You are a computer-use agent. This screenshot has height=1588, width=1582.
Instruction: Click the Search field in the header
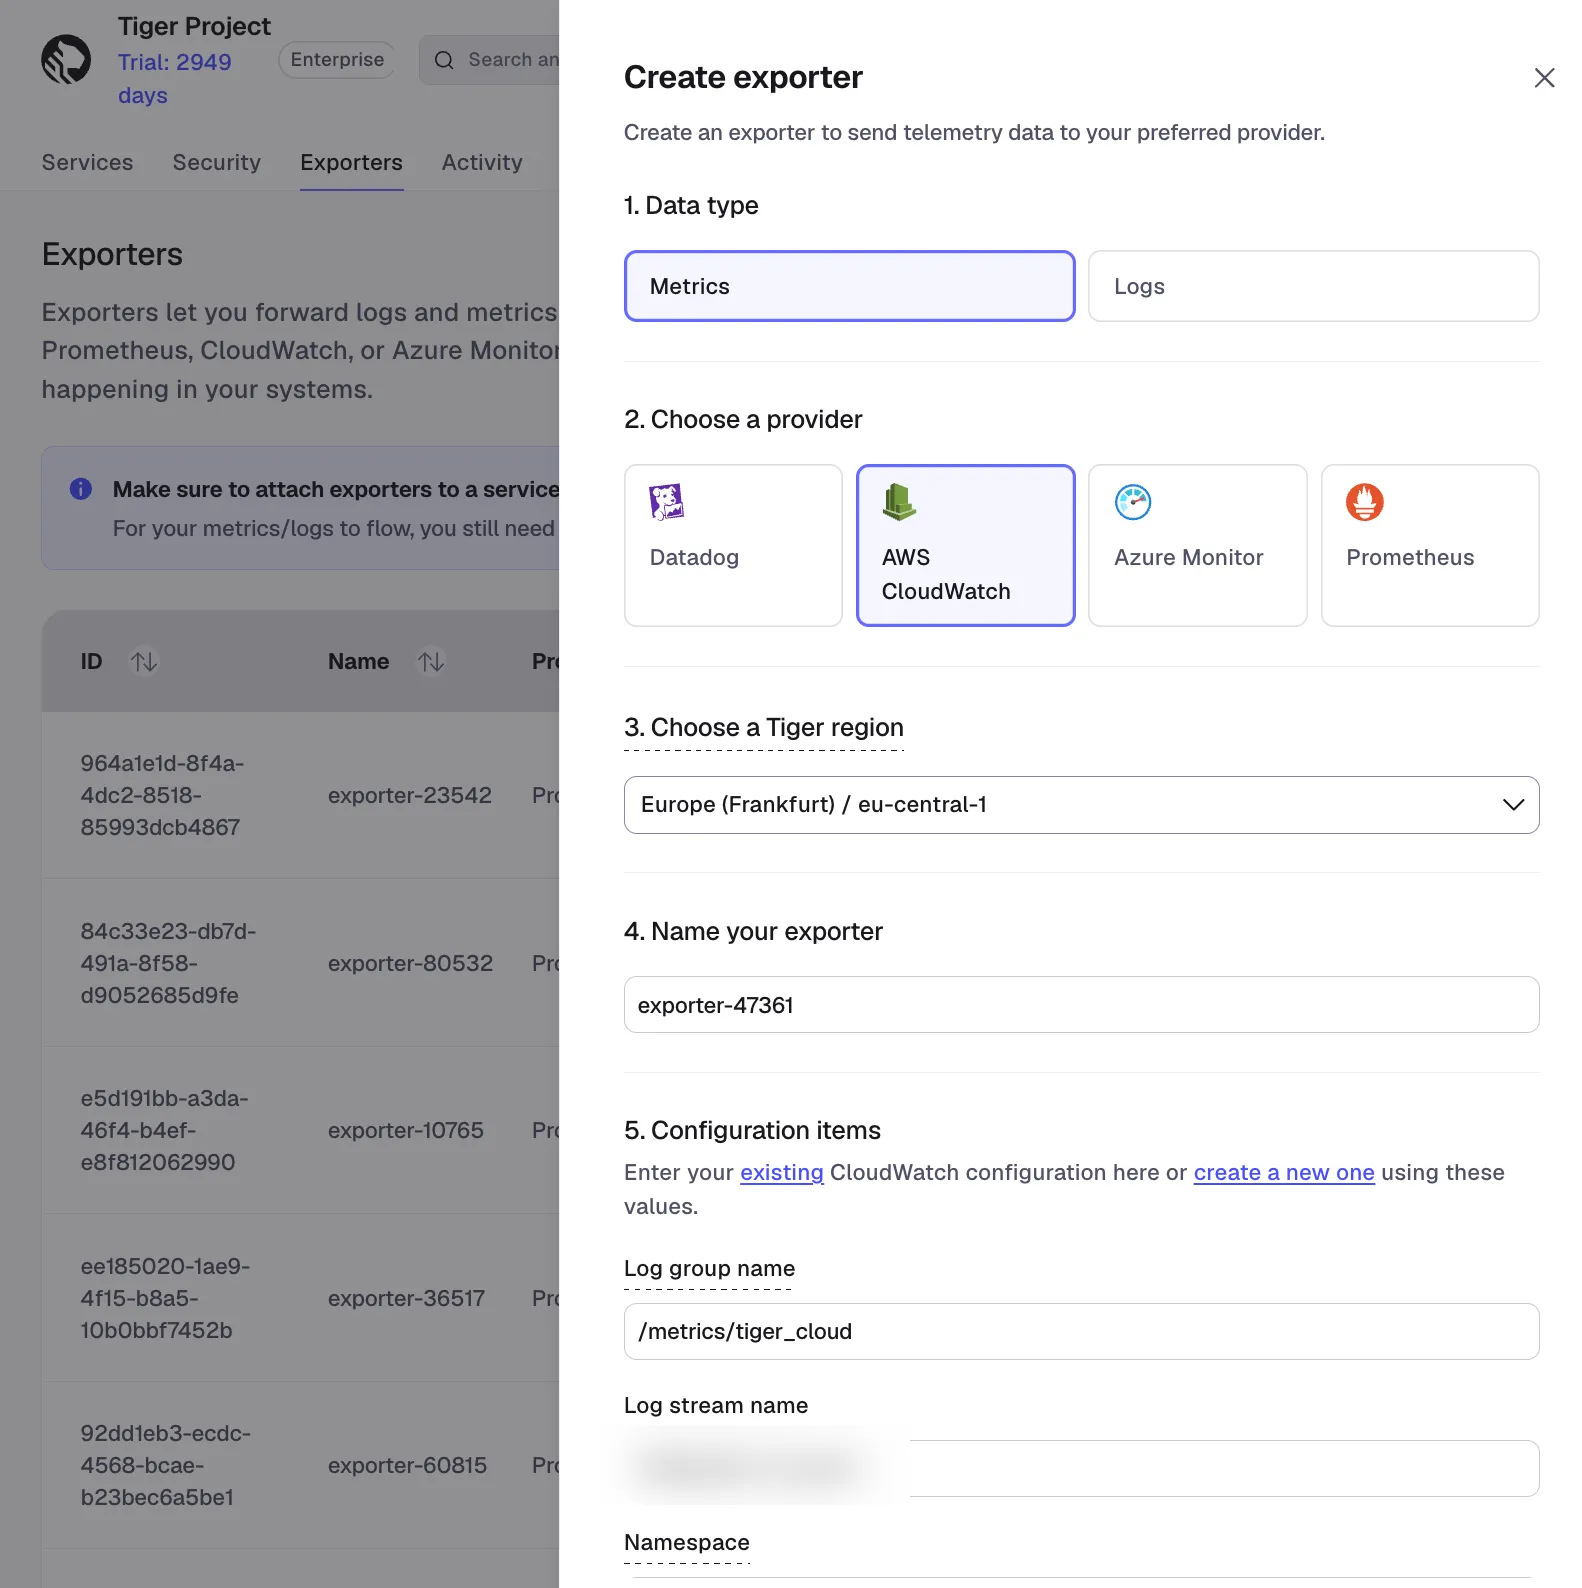pyautogui.click(x=490, y=60)
